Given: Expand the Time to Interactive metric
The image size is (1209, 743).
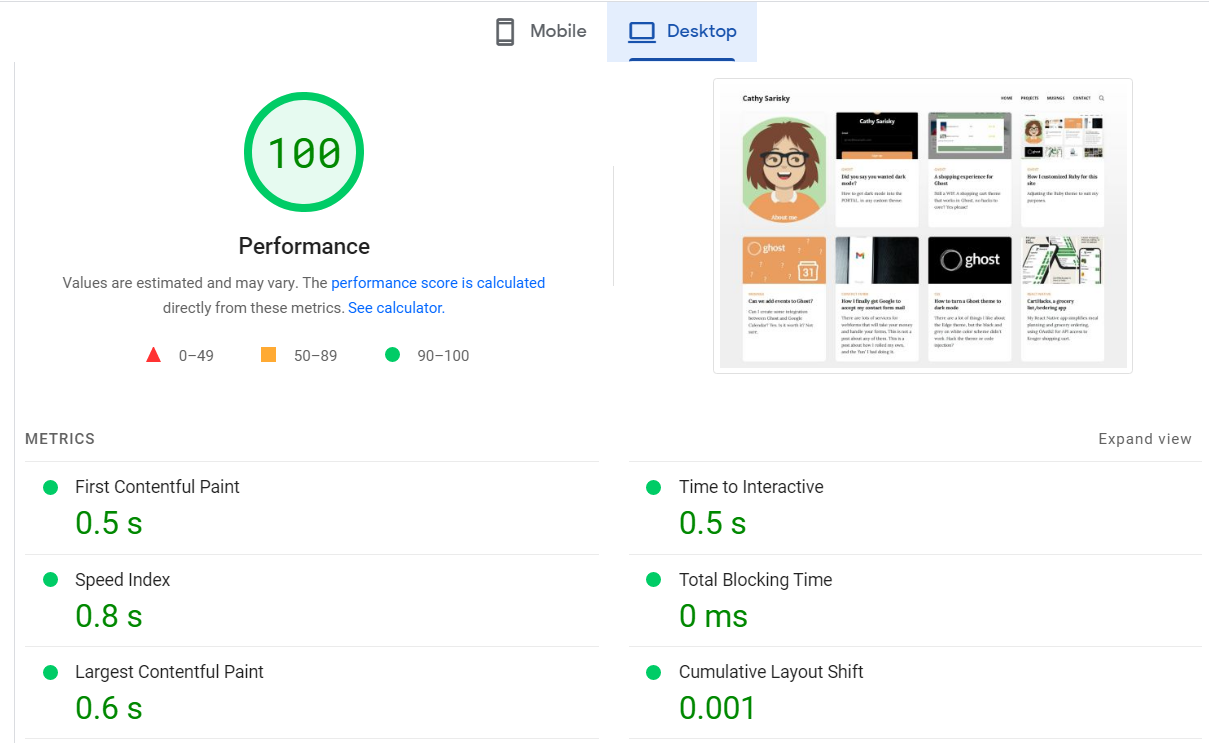Looking at the screenshot, I should point(751,487).
